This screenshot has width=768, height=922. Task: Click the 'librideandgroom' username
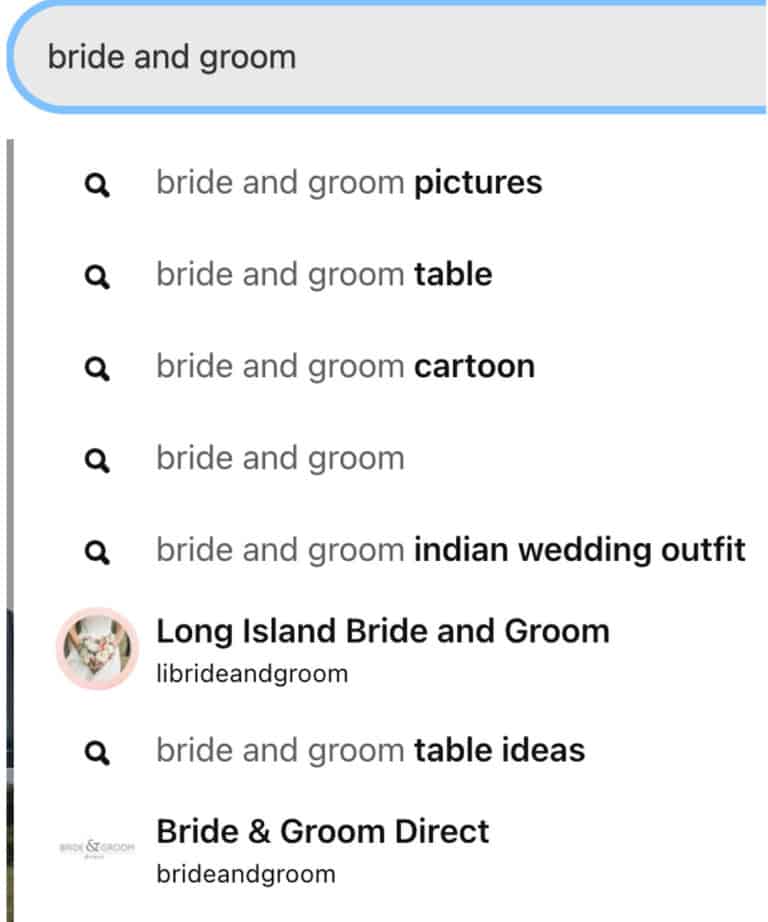tap(252, 674)
